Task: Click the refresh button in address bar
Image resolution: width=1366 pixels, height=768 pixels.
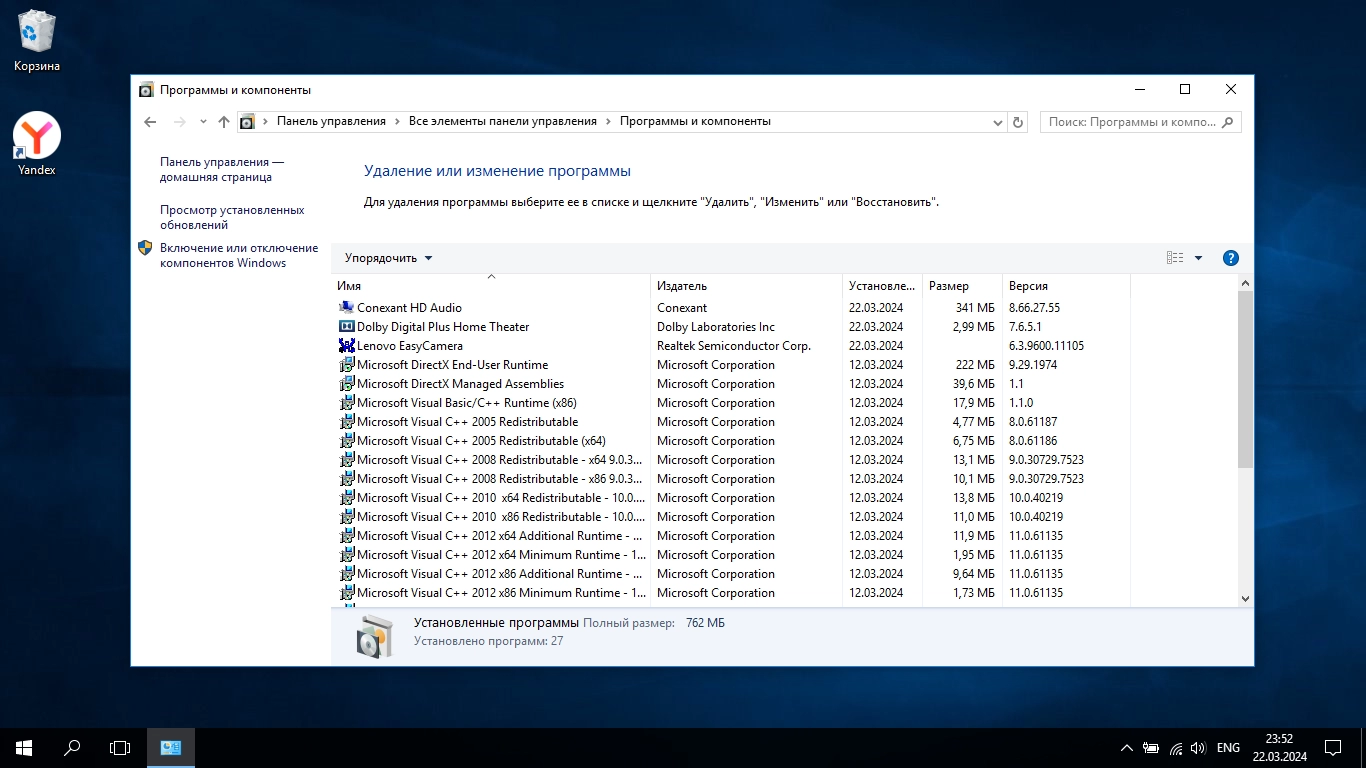Action: 1018,122
